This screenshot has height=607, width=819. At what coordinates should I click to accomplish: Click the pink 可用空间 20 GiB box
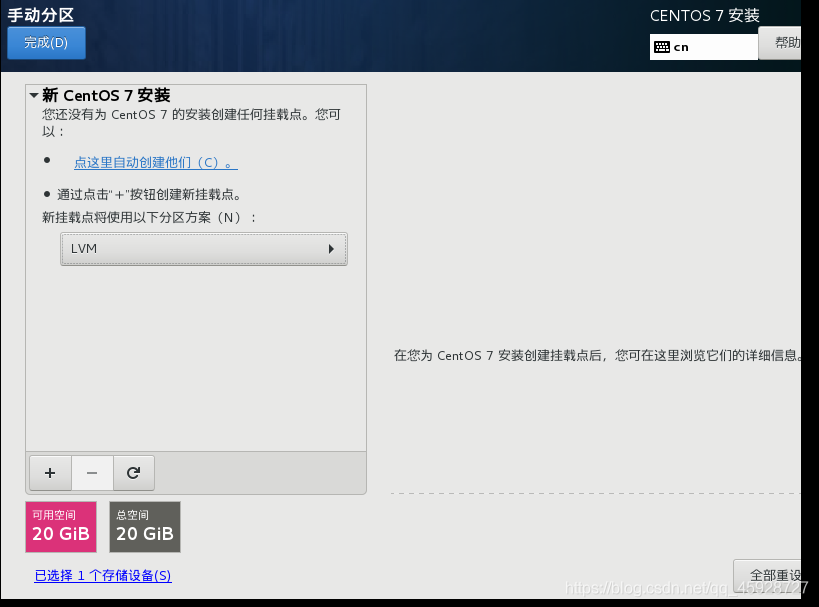tap(61, 526)
